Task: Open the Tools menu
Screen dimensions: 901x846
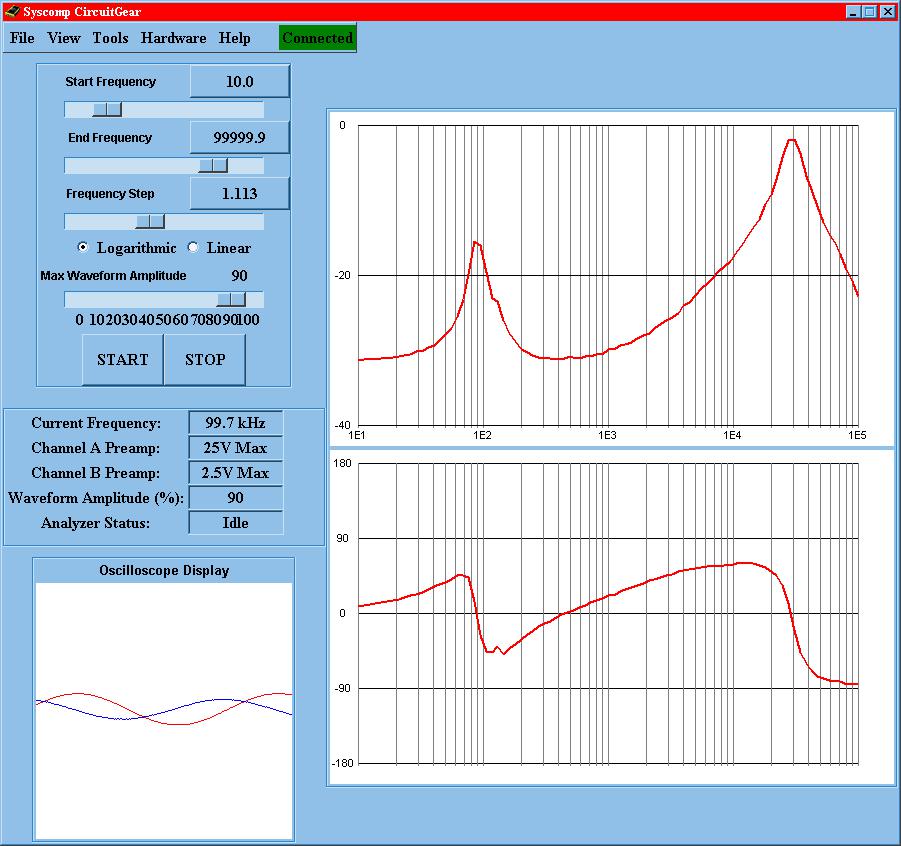Action: 110,38
